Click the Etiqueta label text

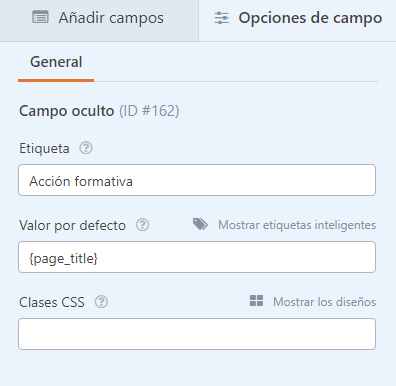44,149
